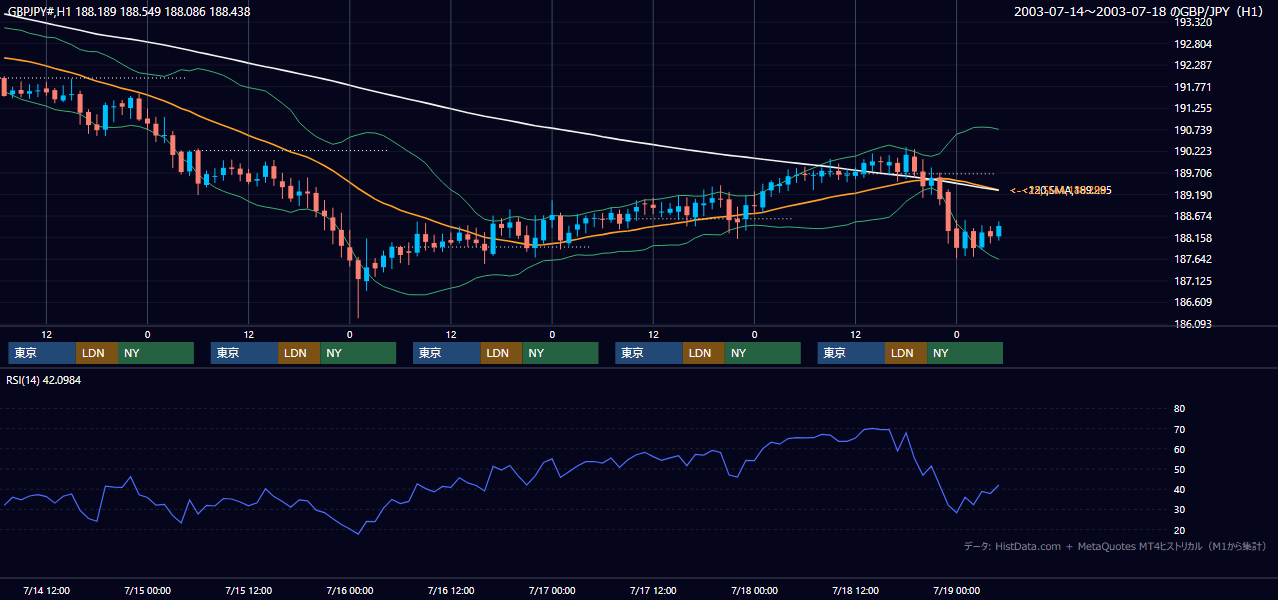
Task: Click the NY session block above 7/19 00:00
Action: (x=965, y=353)
